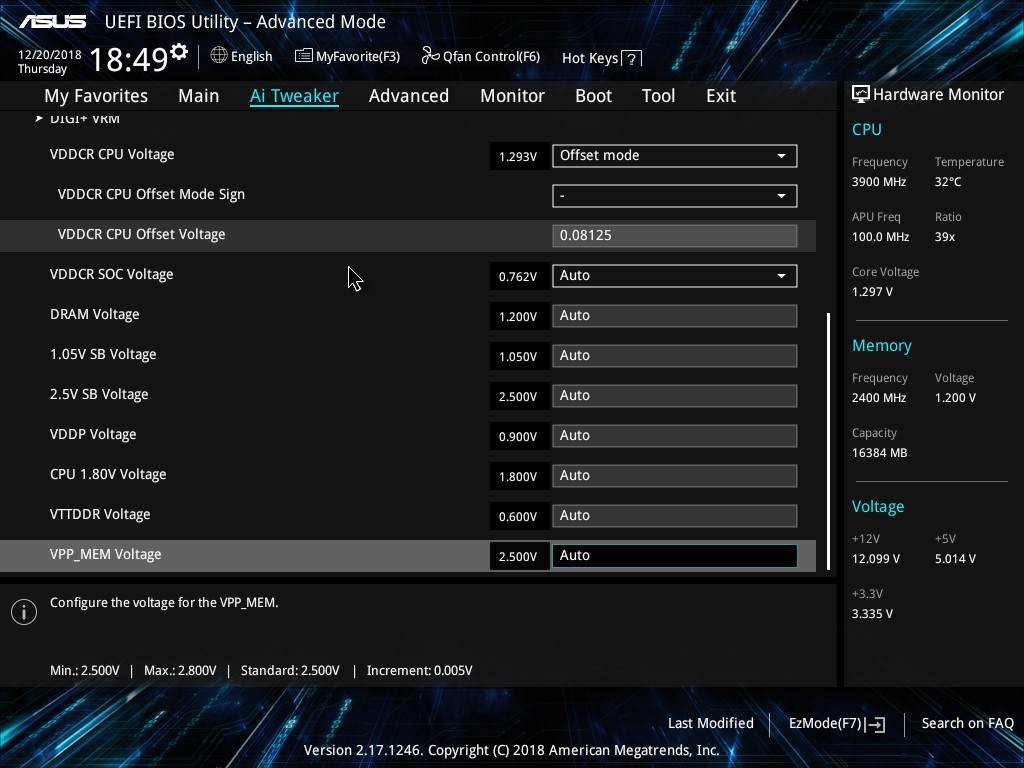Open the Monitor tab

[512, 96]
